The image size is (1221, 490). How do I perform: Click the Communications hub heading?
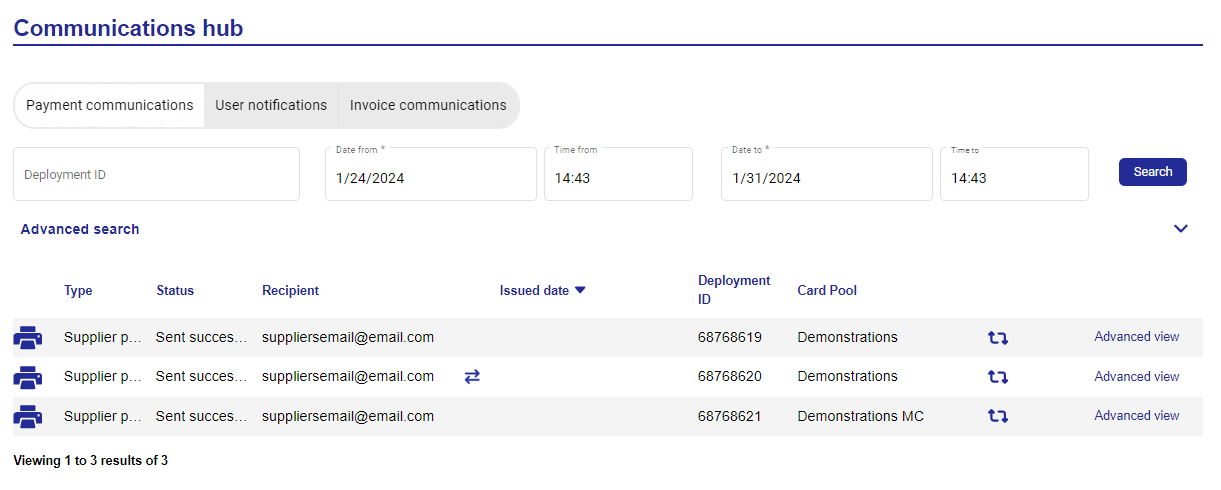coord(128,27)
